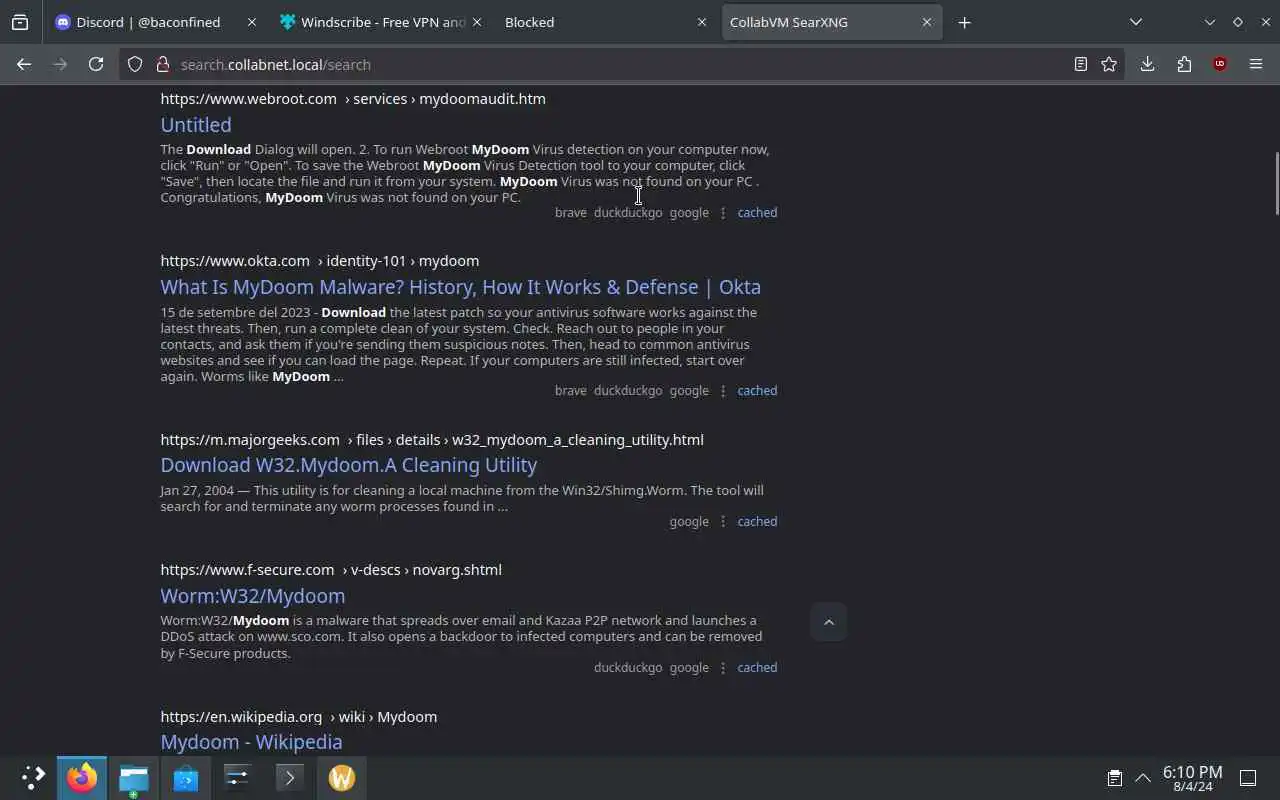Open cached version of Okta result
The width and height of the screenshot is (1280, 800).
coord(757,390)
